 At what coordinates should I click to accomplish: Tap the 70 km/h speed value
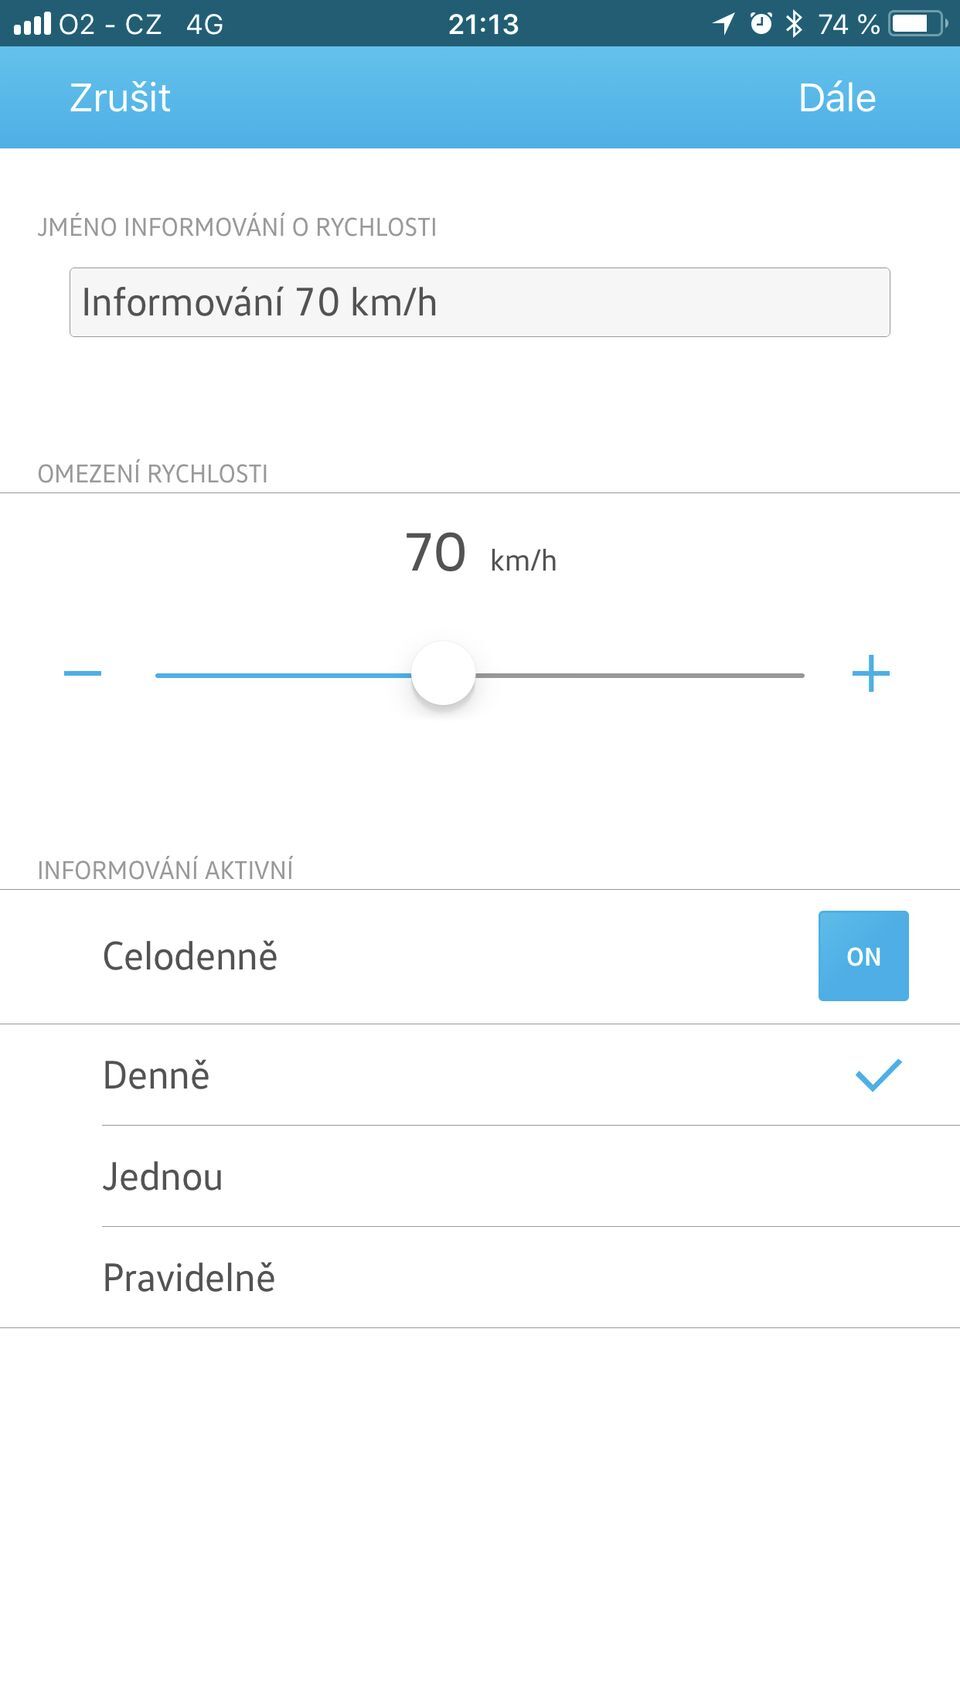click(479, 553)
